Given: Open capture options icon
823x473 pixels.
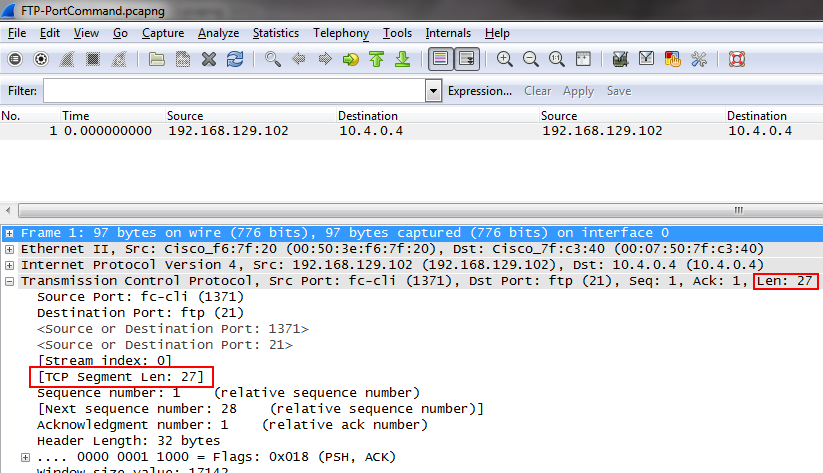Looking at the screenshot, I should [41, 59].
